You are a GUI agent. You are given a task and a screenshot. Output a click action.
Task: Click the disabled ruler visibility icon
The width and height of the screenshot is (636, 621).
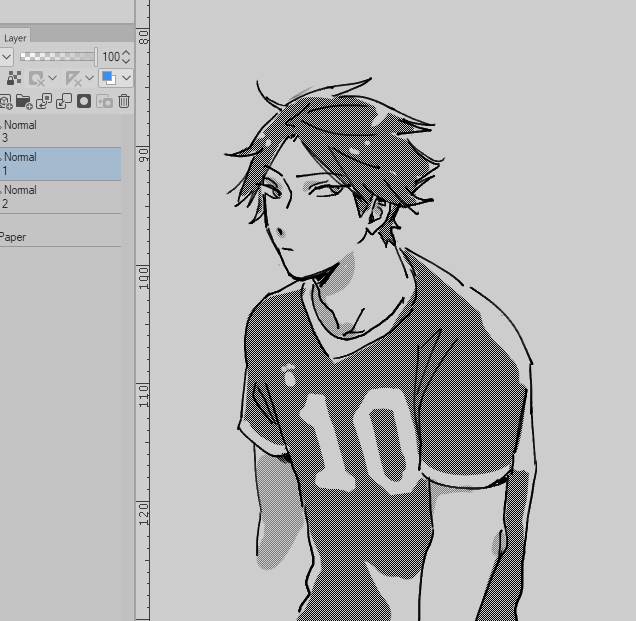73,78
